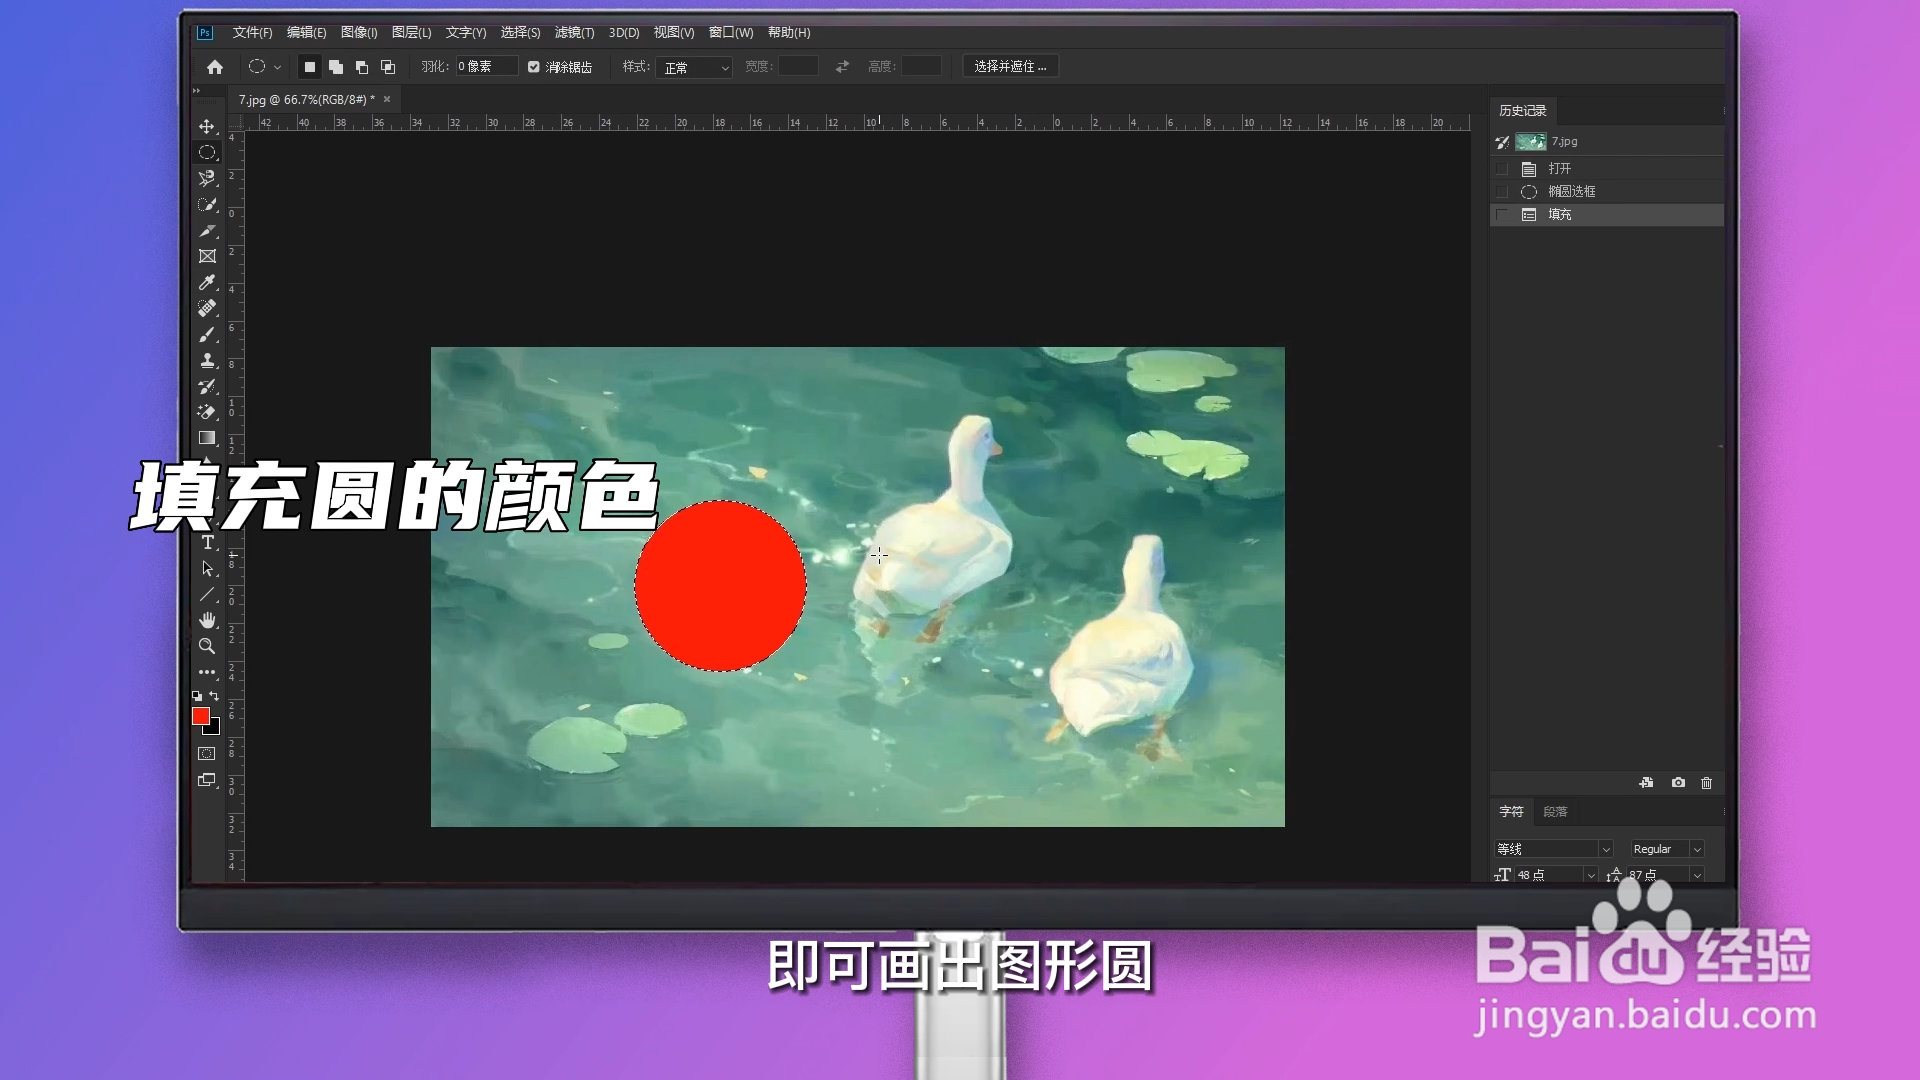The width and height of the screenshot is (1920, 1080).
Task: Set history brush source for 打开 state
Action: point(1502,169)
